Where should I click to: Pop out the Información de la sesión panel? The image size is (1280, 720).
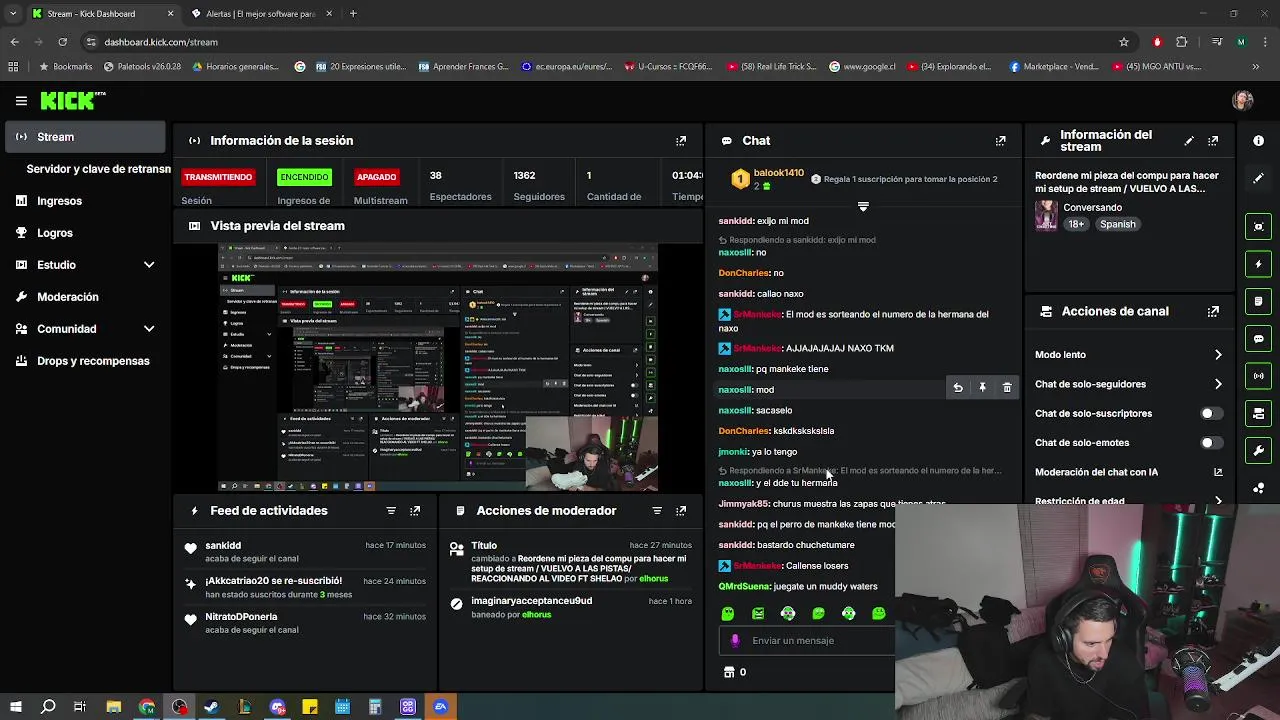(x=681, y=141)
